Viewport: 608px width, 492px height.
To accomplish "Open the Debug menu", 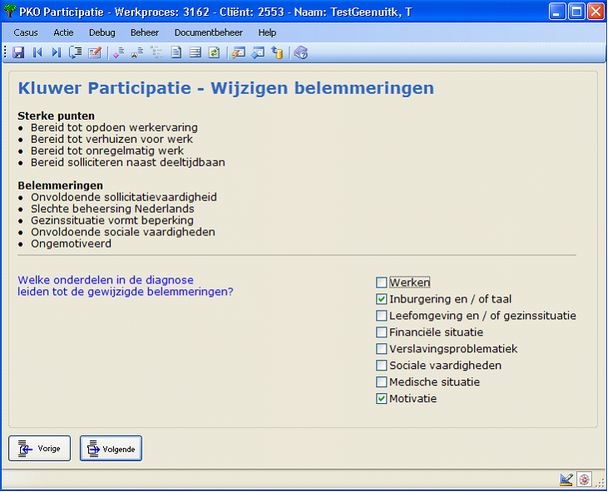I will (x=102, y=33).
